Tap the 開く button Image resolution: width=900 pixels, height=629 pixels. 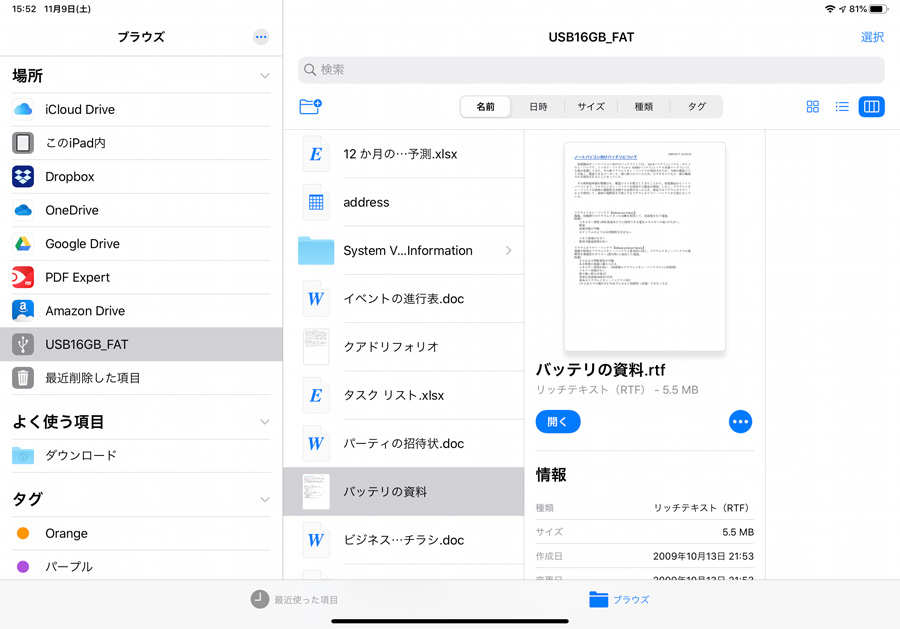pos(558,422)
